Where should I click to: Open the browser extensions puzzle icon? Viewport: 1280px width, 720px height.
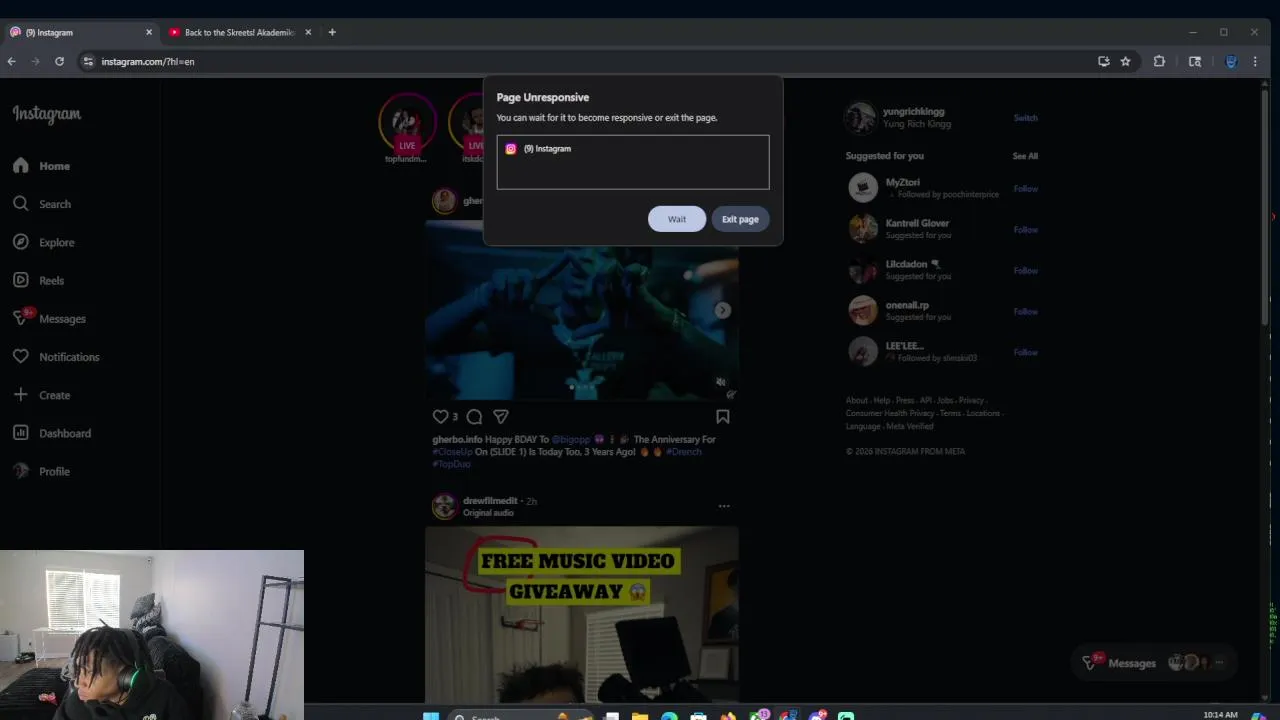pos(1159,61)
